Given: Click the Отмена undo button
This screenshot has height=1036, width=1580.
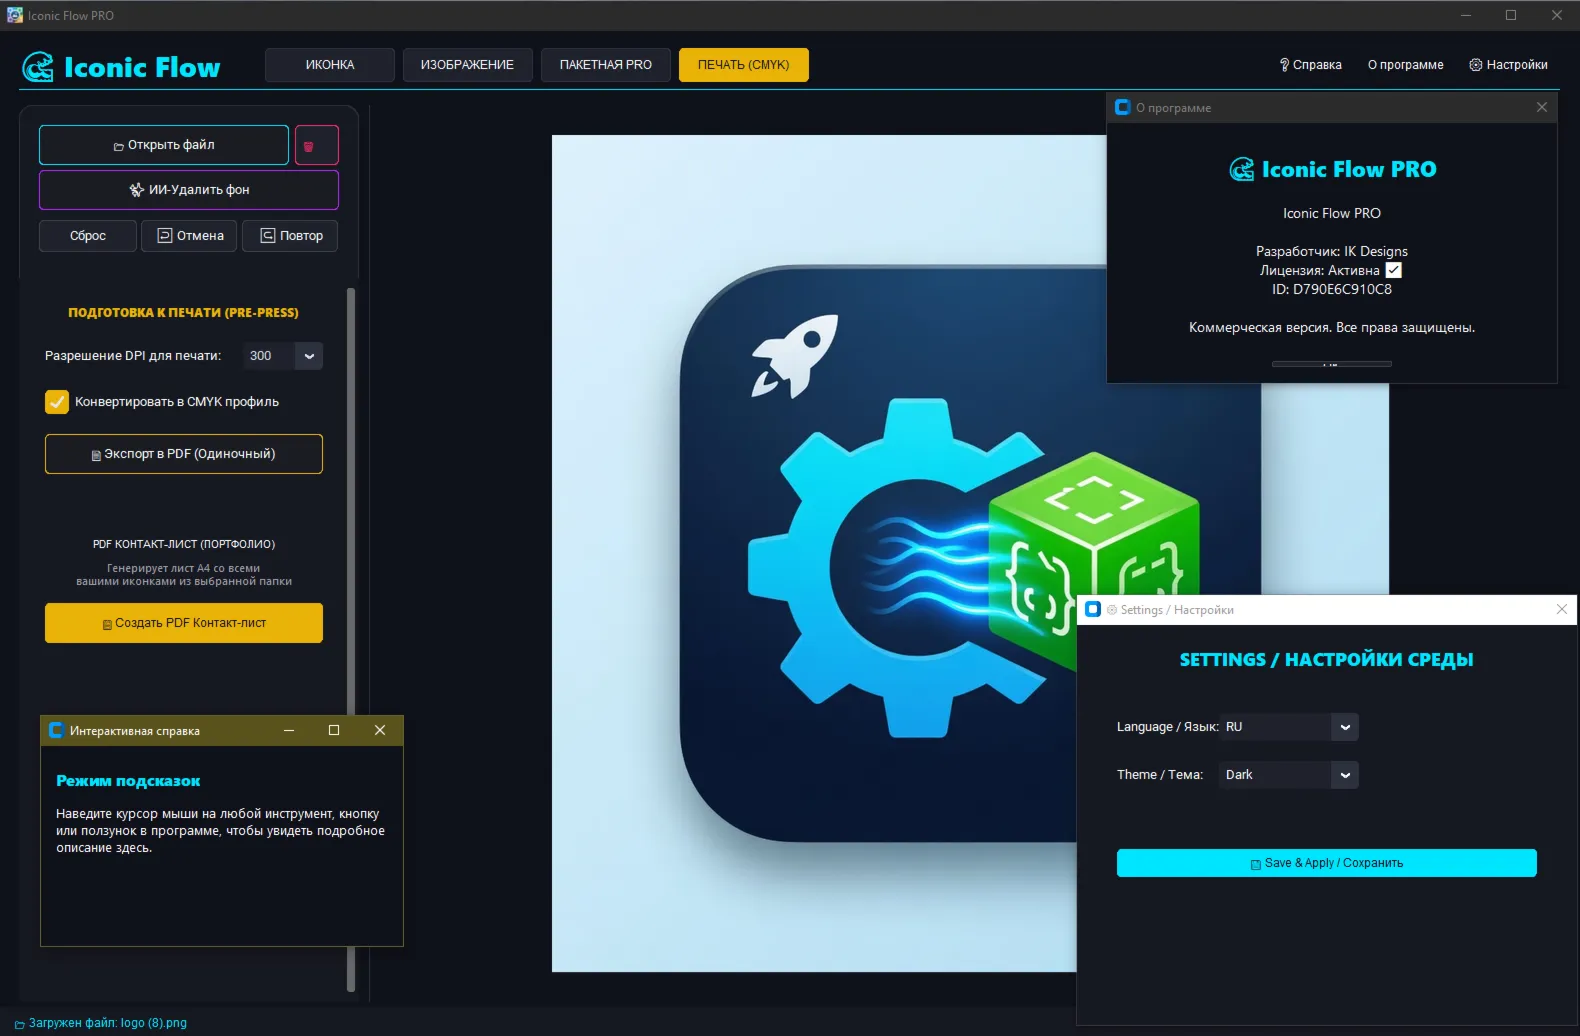Looking at the screenshot, I should [x=190, y=236].
